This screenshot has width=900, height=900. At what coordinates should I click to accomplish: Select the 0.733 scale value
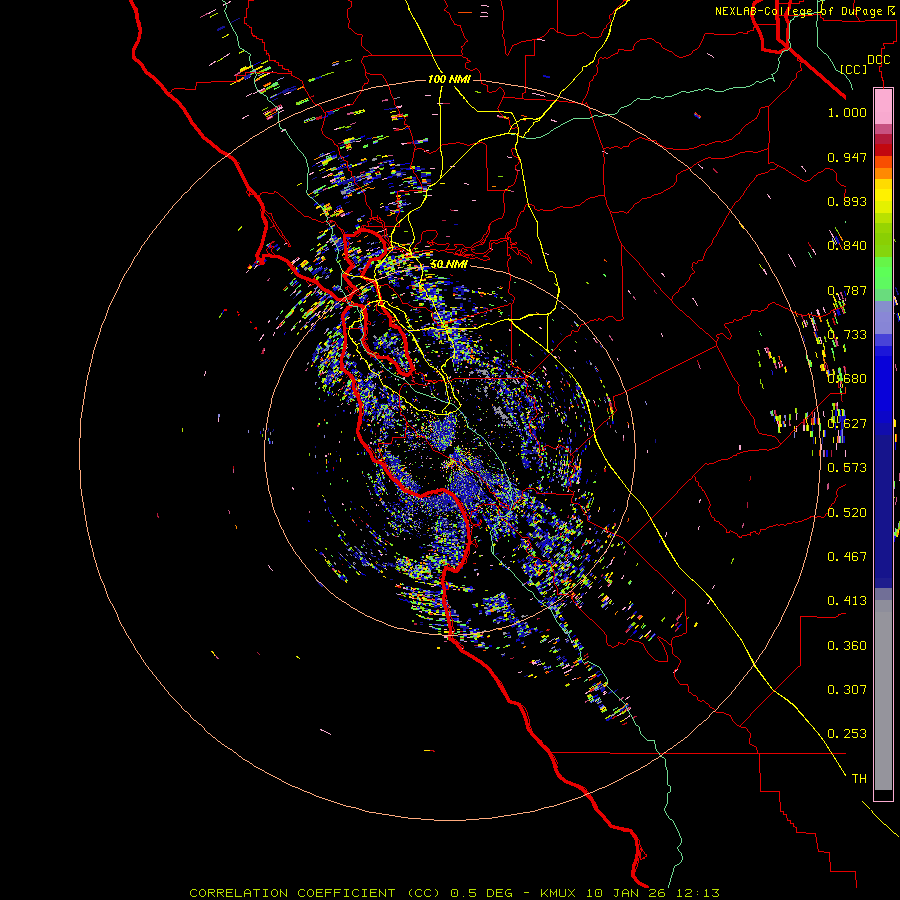click(847, 335)
